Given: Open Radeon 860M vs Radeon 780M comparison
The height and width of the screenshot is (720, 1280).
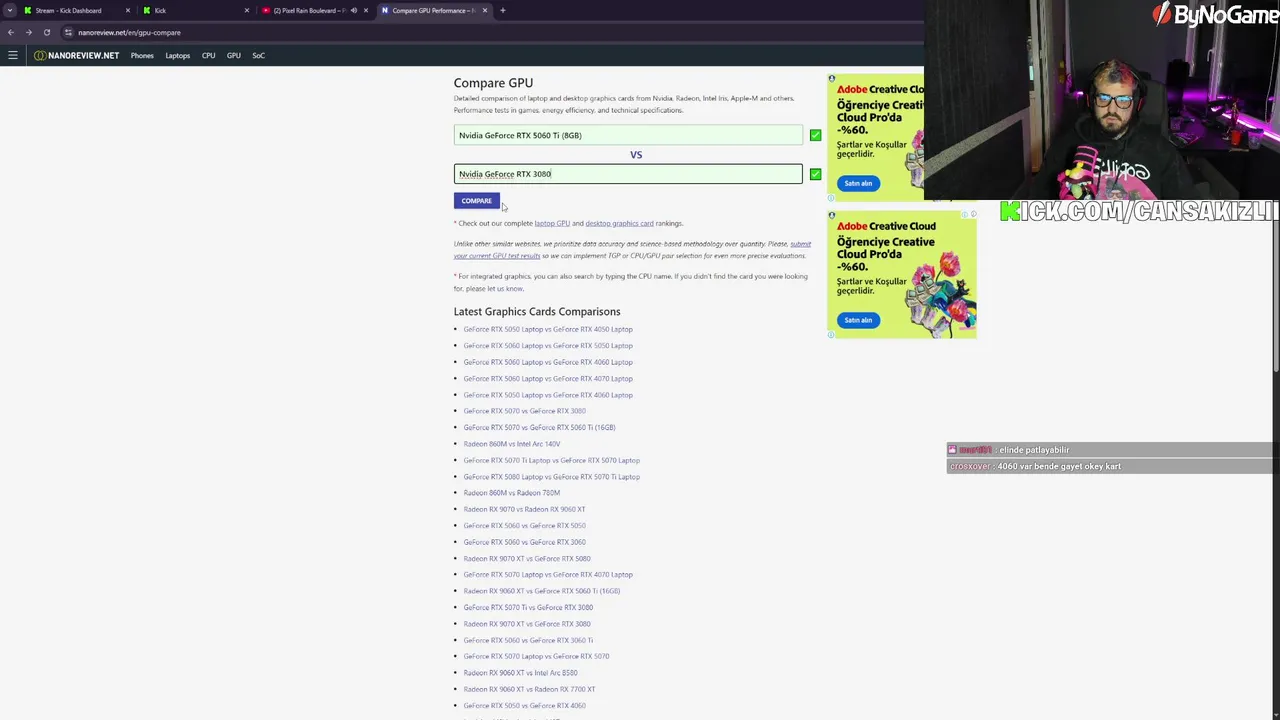Looking at the screenshot, I should tap(512, 493).
